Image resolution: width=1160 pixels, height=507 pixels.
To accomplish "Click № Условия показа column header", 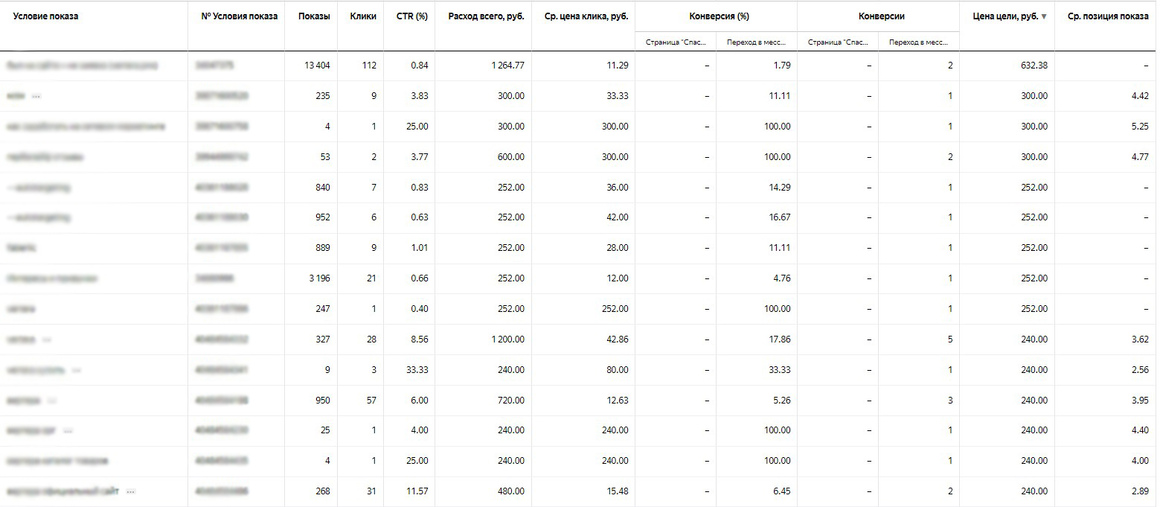I will point(240,16).
